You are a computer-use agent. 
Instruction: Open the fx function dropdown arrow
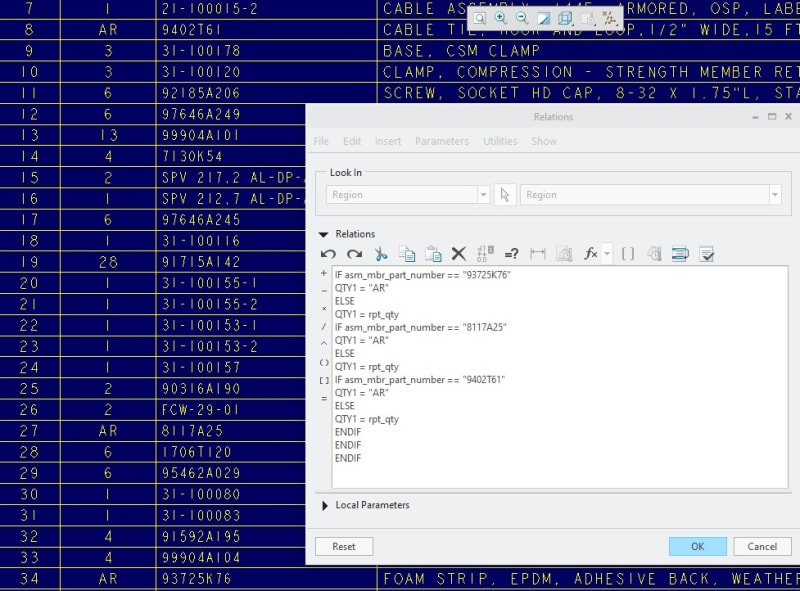[607, 254]
